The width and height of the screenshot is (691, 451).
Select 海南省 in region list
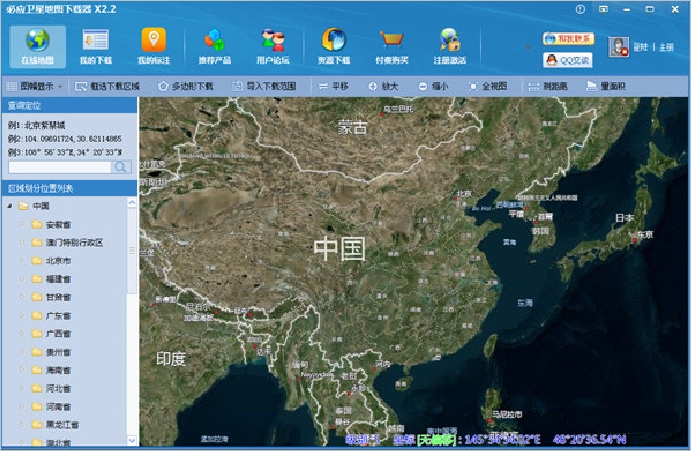click(58, 370)
